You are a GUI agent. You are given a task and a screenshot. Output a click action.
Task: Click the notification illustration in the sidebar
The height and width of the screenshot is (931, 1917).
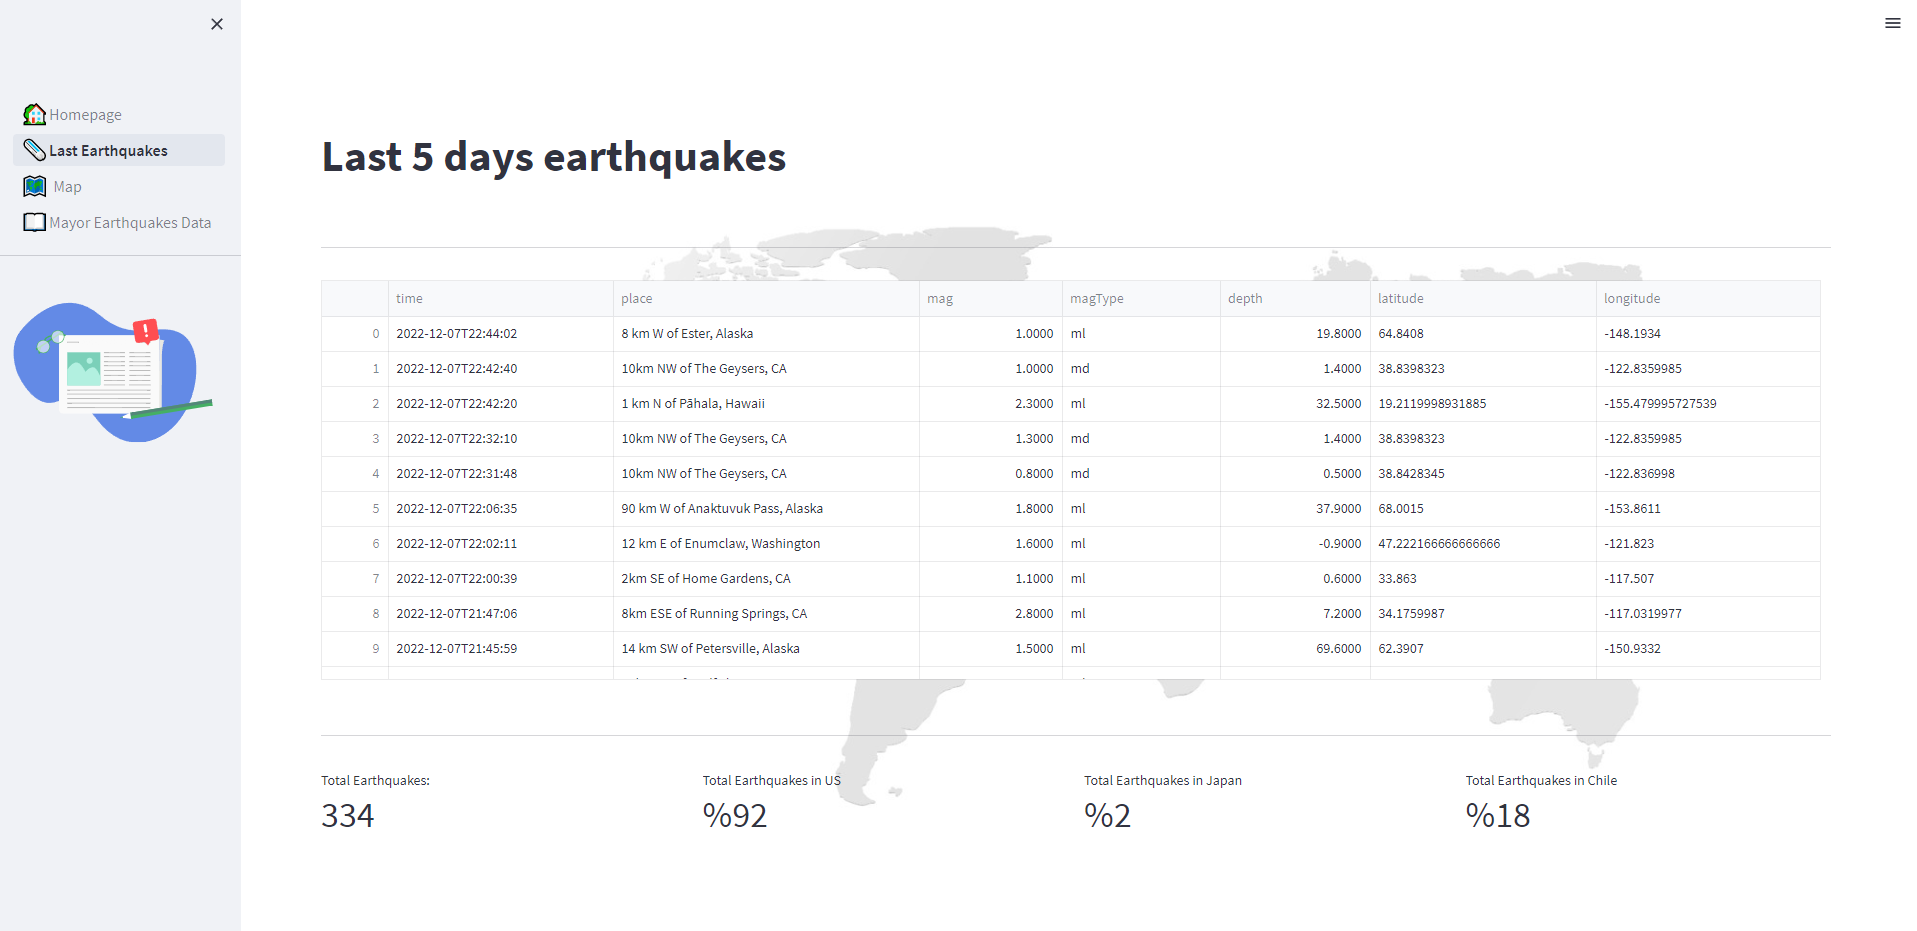(110, 372)
